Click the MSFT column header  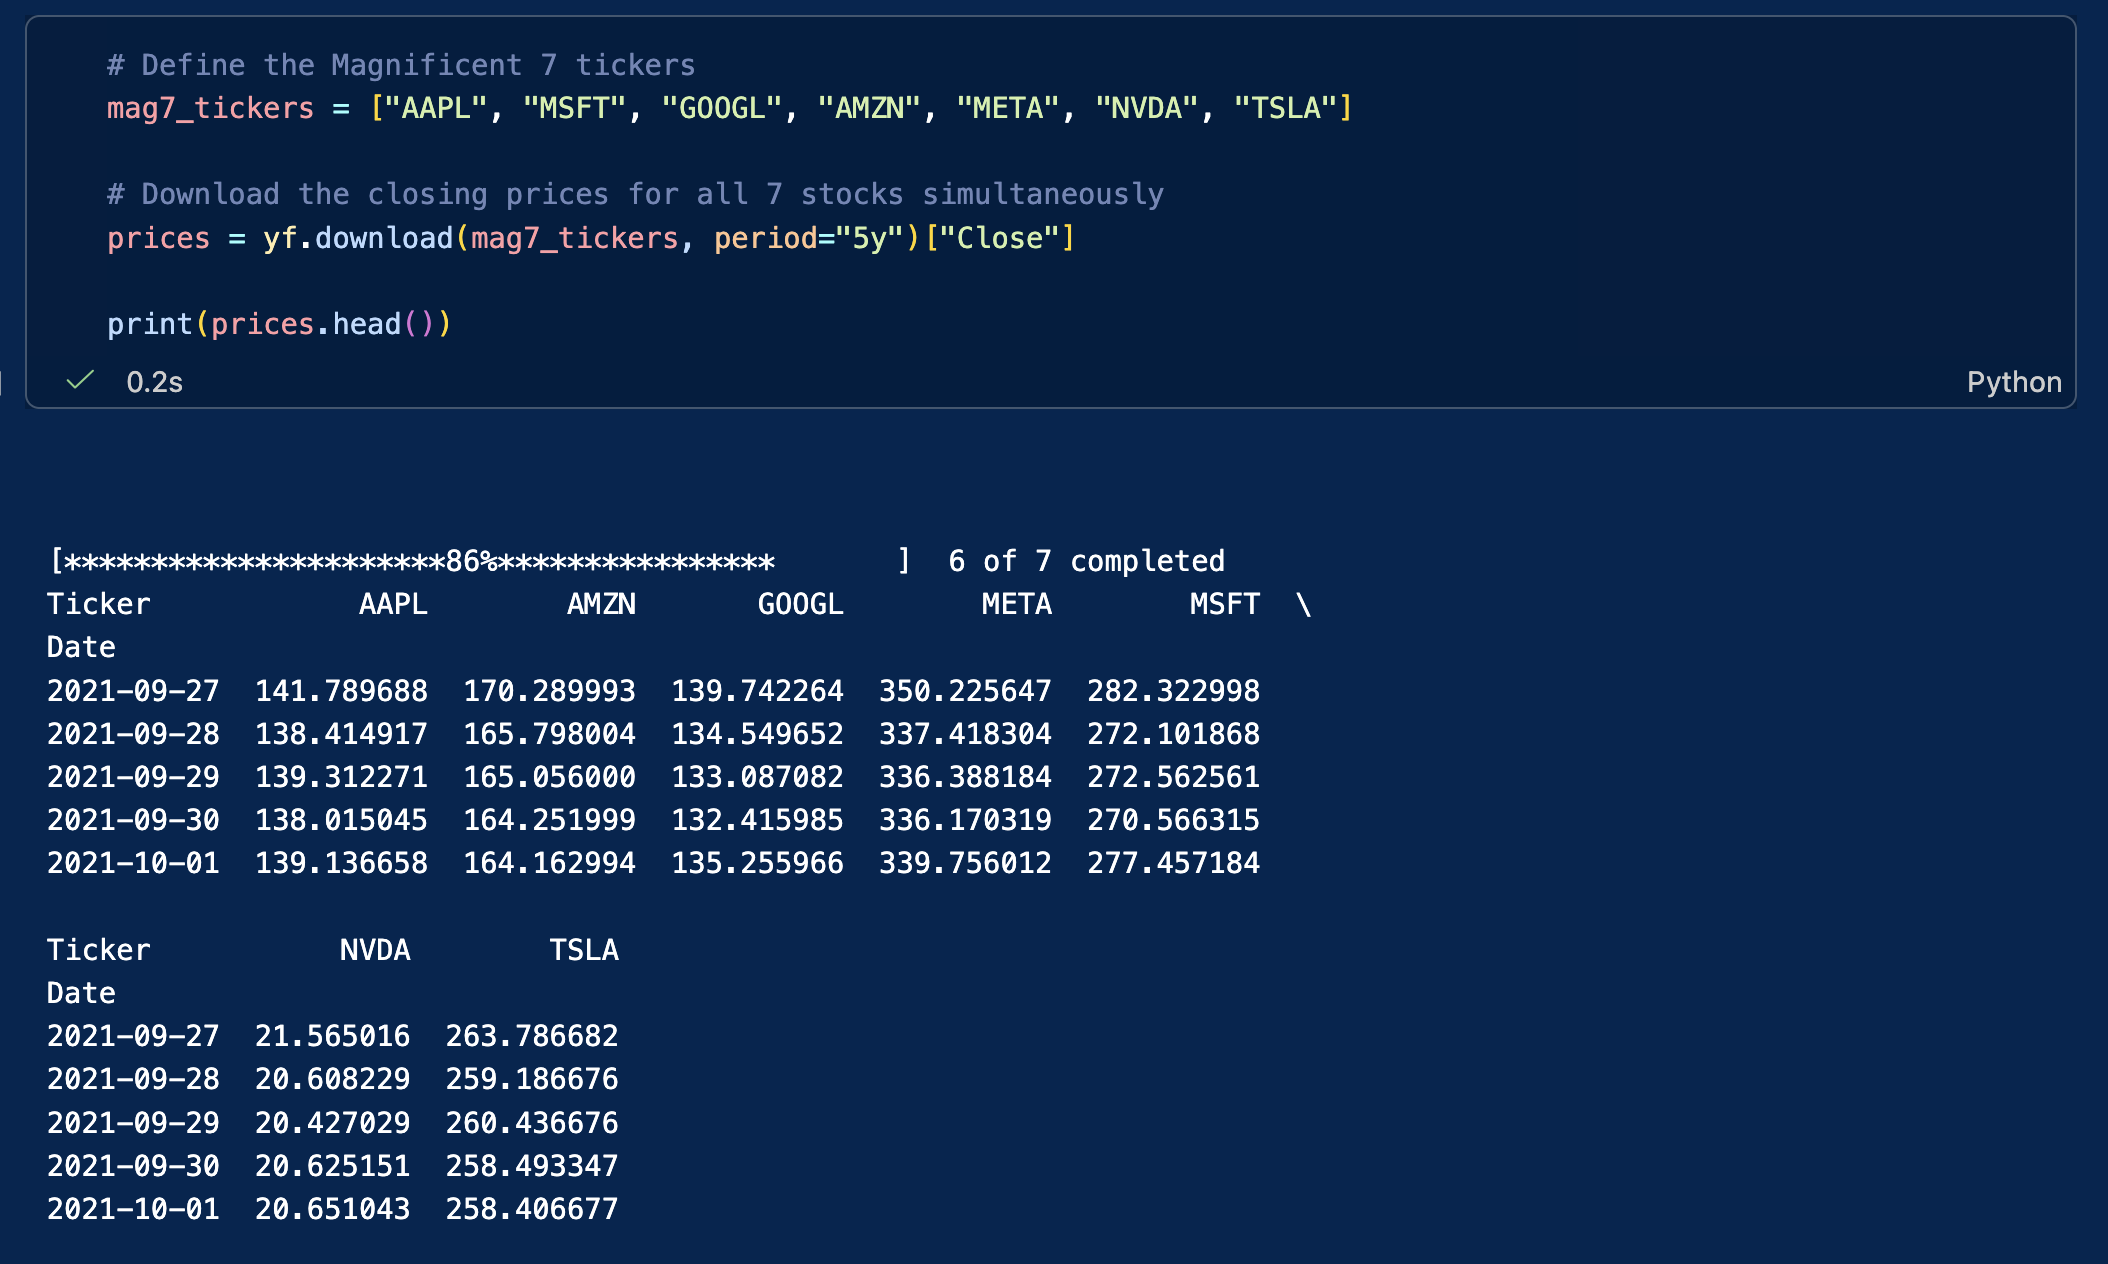click(x=1225, y=604)
